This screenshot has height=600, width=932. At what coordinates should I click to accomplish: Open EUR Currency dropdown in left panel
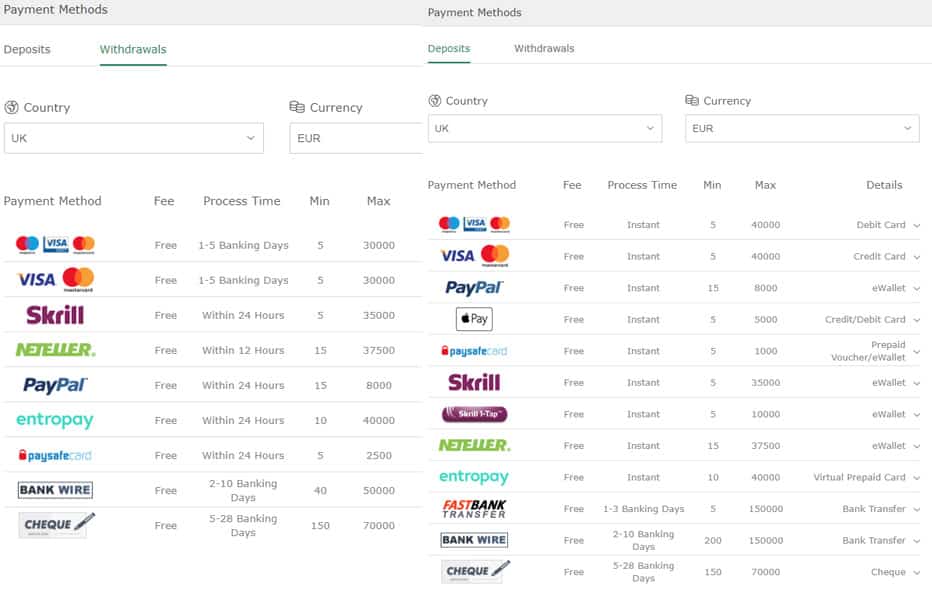pos(356,138)
